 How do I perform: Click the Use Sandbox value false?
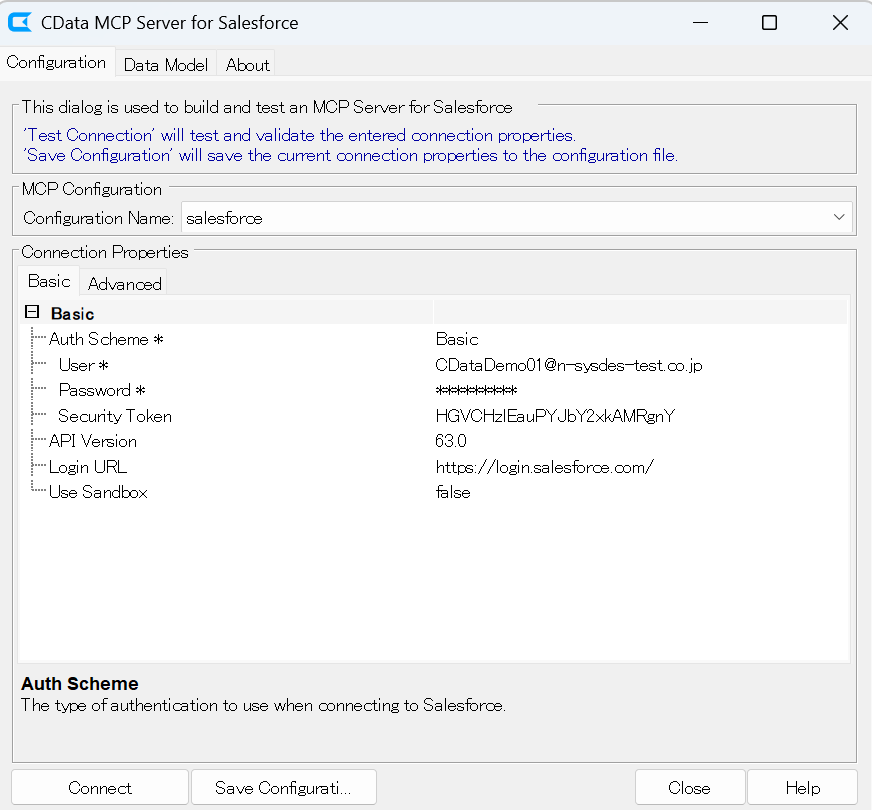[x=453, y=492]
